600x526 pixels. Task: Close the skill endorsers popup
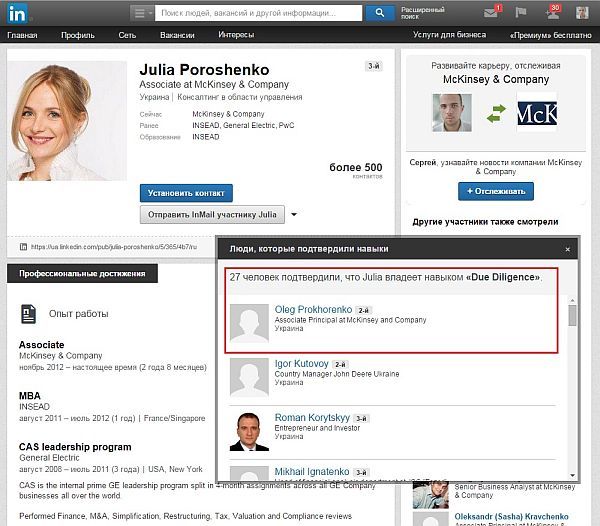pos(569,248)
